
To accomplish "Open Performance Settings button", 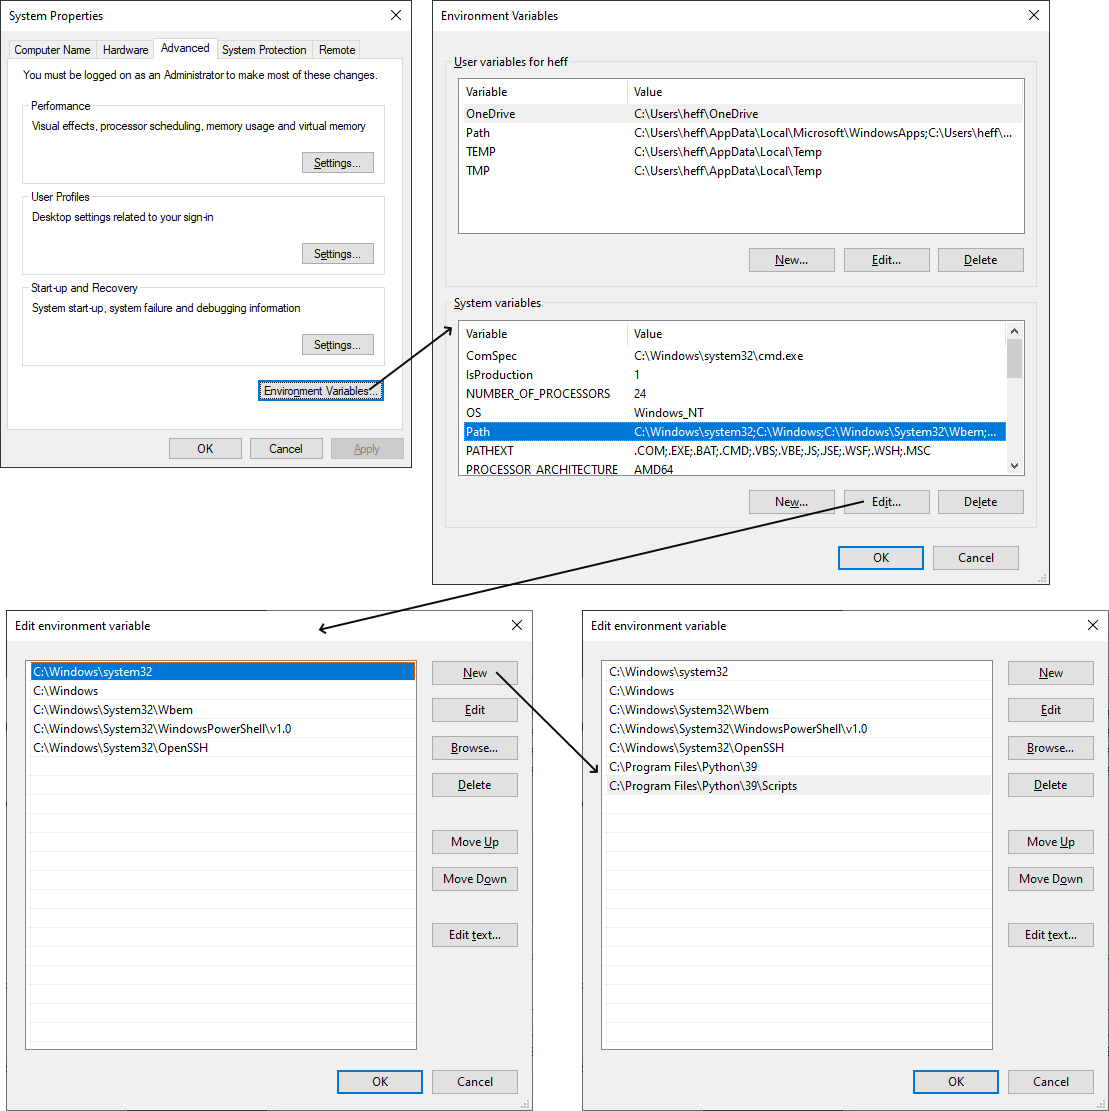I will (338, 163).
